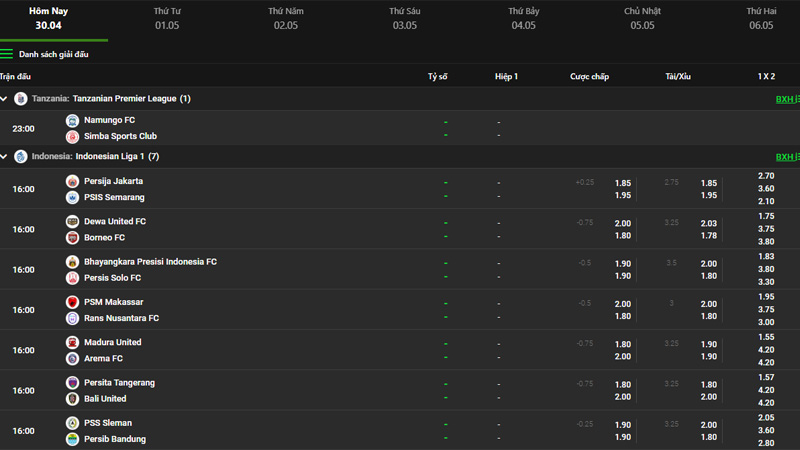Select the Hôm Nay 30.04 tab

48,18
